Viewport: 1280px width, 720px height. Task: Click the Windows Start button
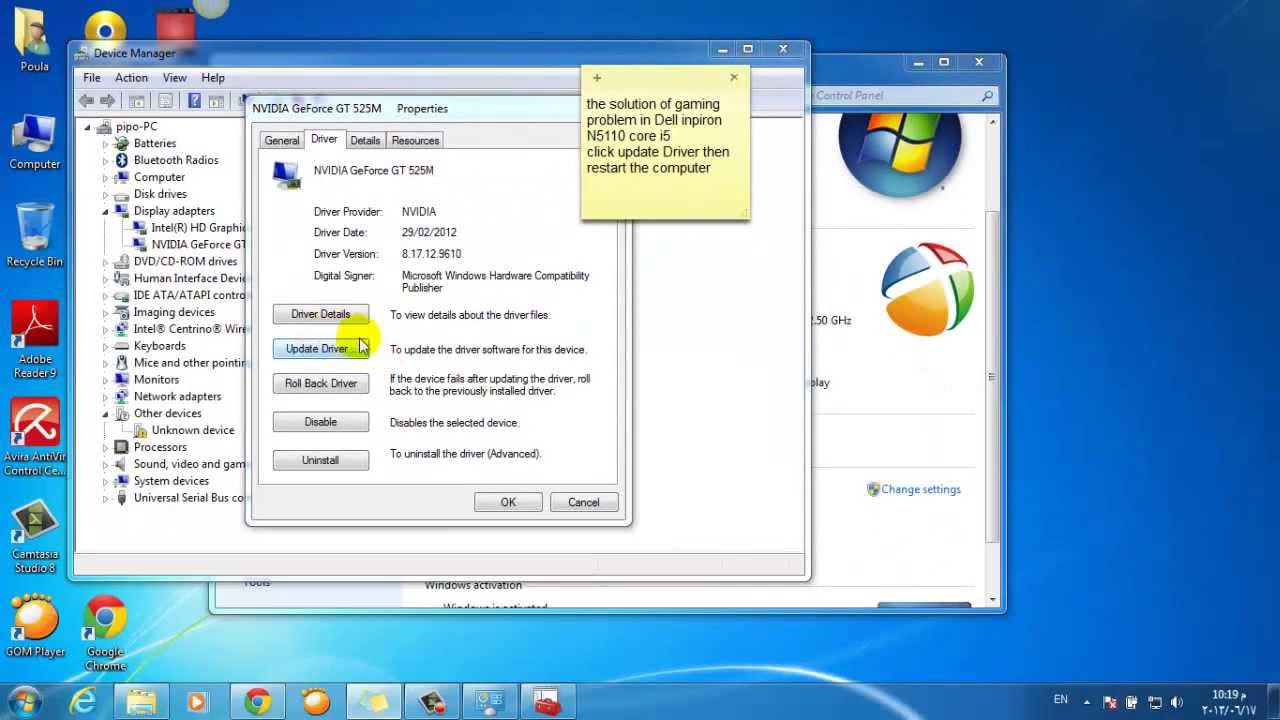click(24, 701)
